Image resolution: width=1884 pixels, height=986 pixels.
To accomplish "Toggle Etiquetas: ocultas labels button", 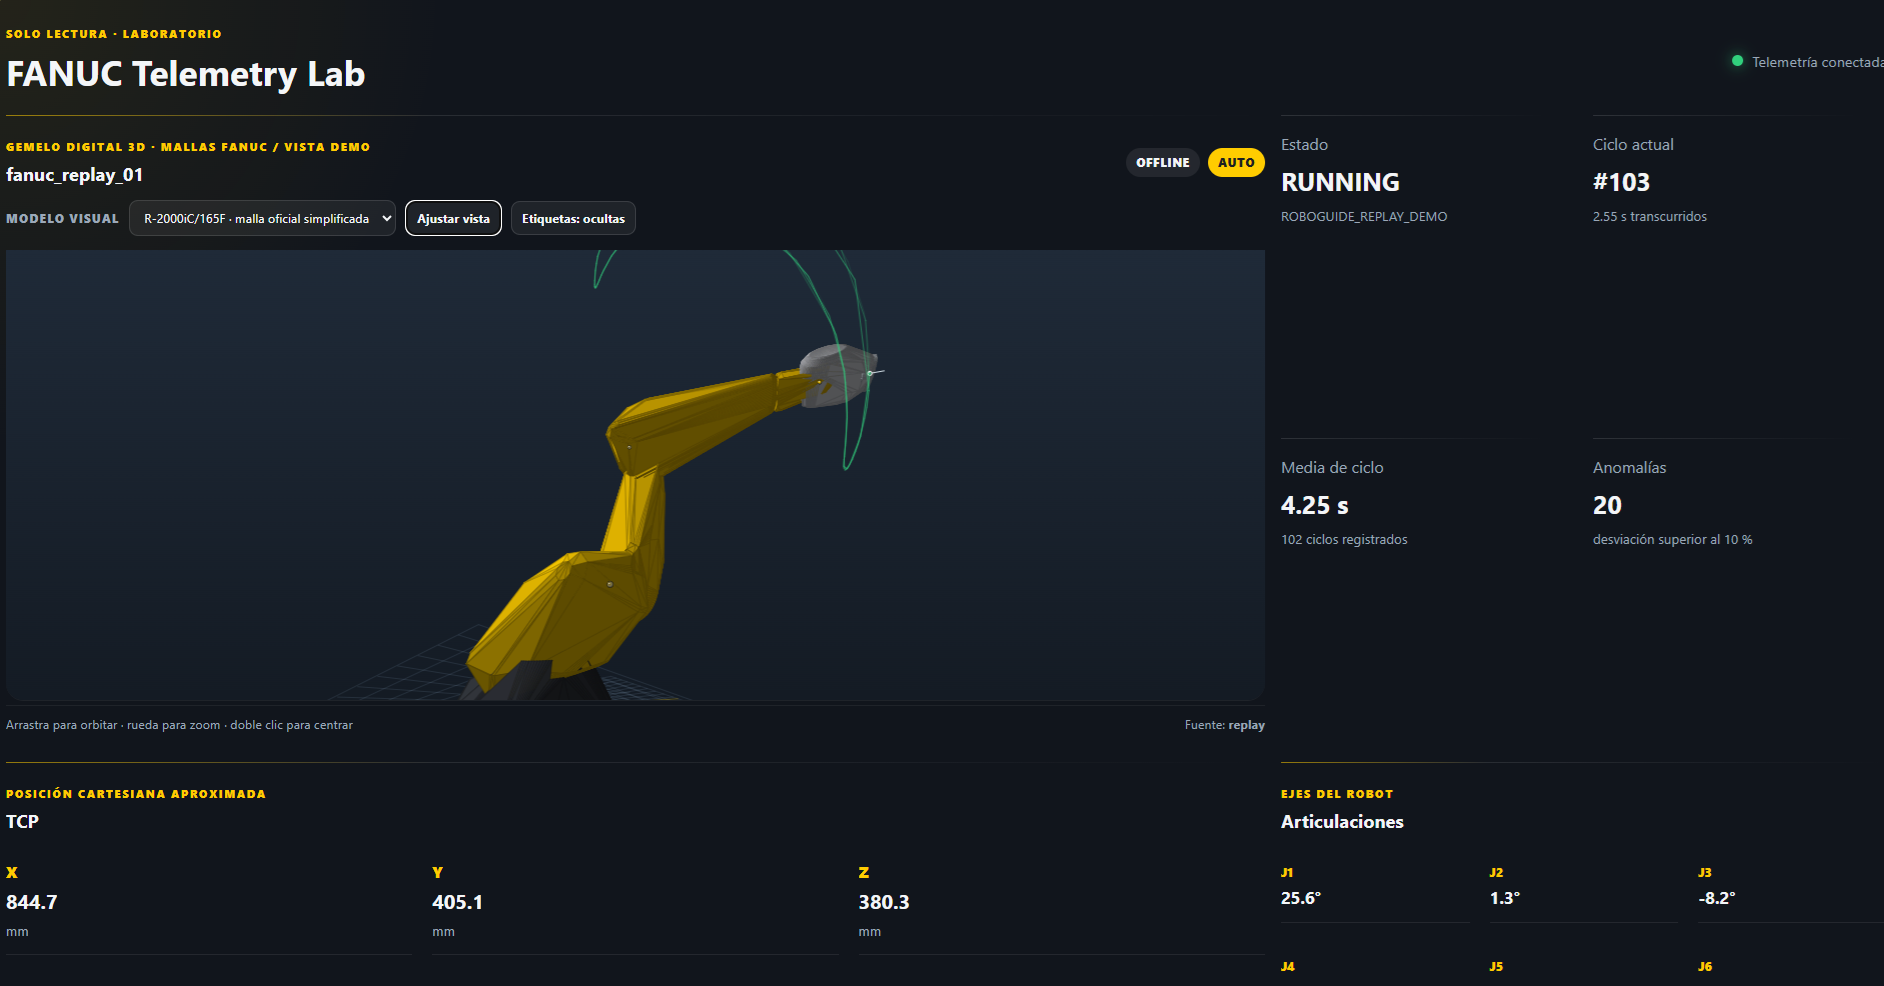I will (573, 218).
